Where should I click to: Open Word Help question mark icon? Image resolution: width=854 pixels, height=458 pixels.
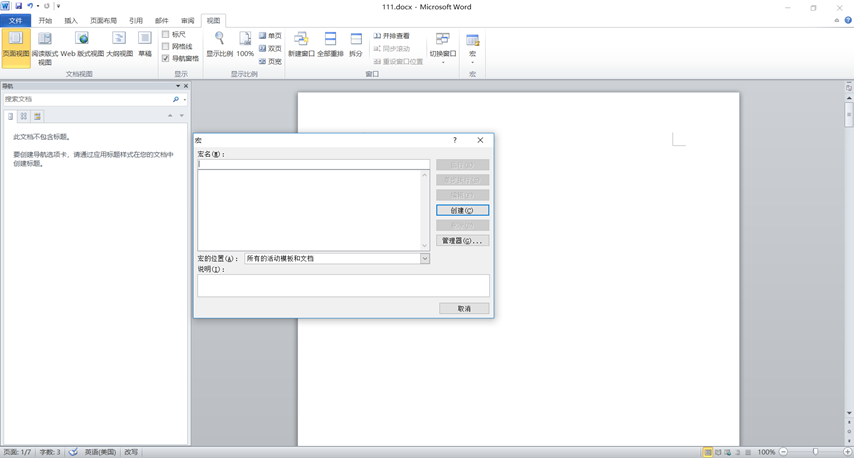(x=848, y=20)
